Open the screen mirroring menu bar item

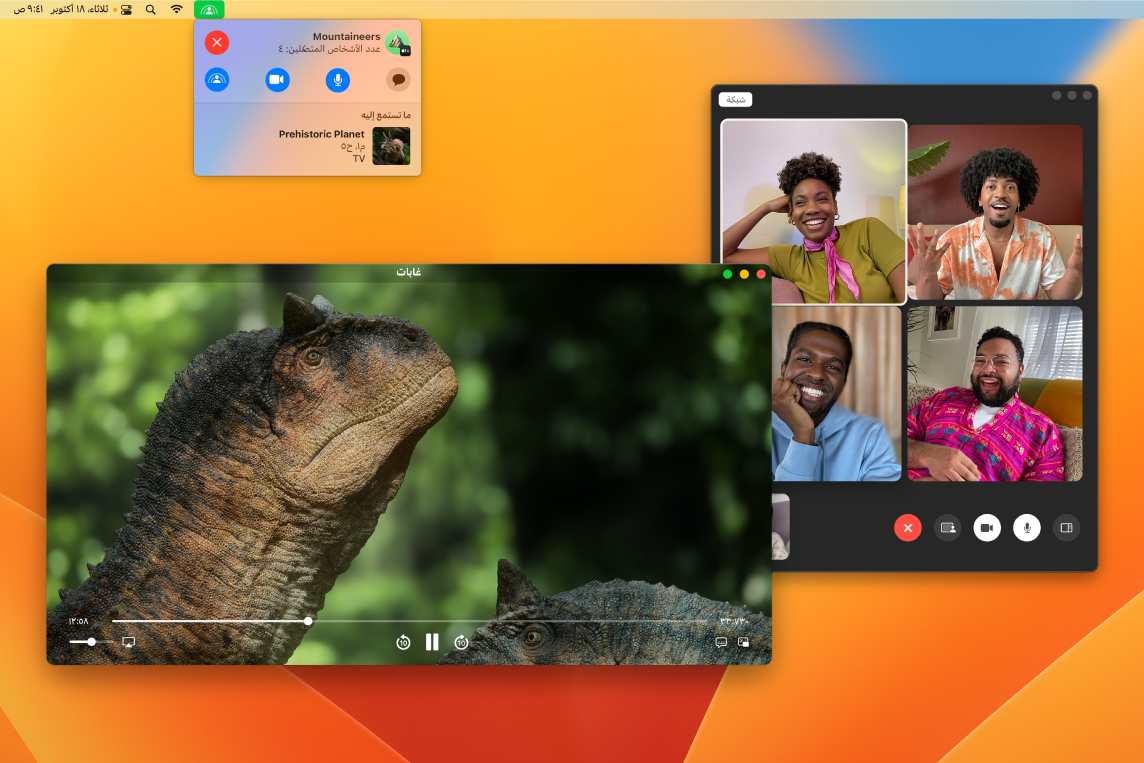coord(126,10)
